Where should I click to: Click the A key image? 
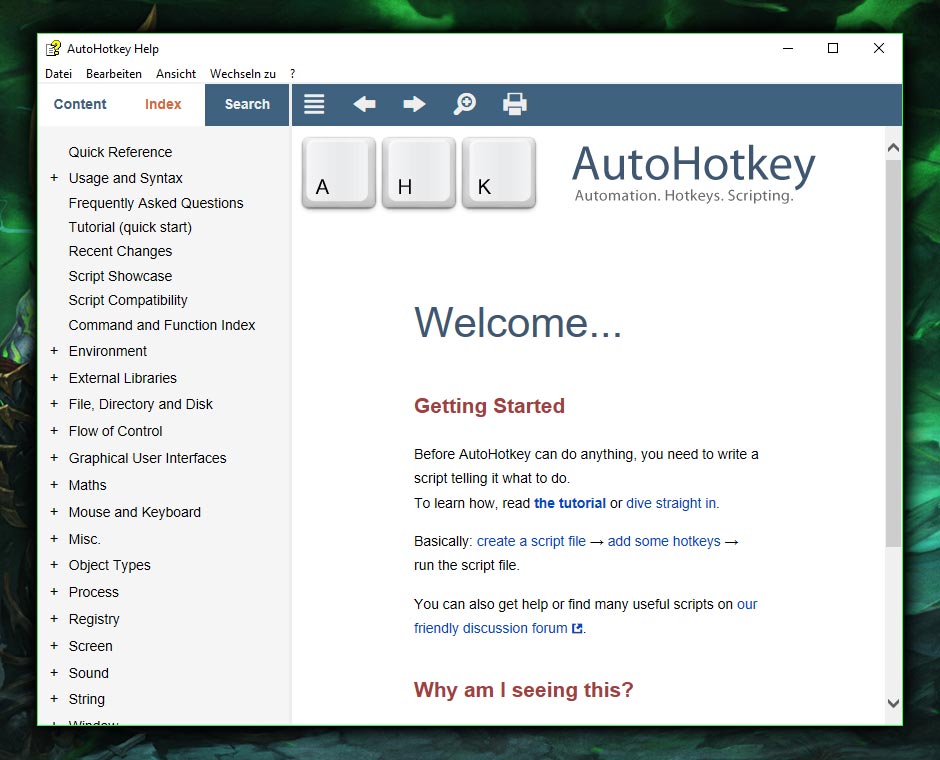[339, 173]
